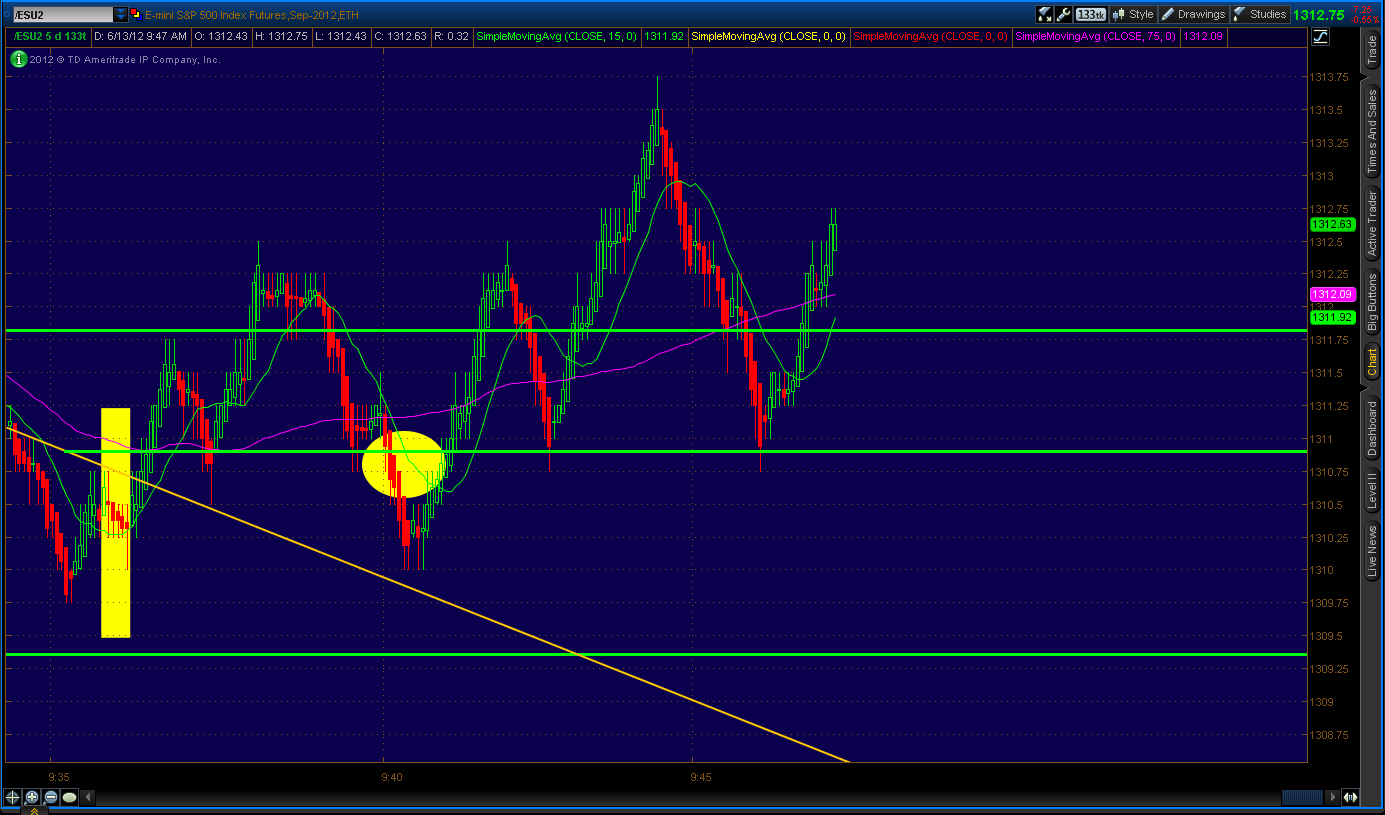The width and height of the screenshot is (1385, 815).
Task: Click SimpleMovingAvg (CLOSE, 75, 0) magenta label
Action: [1094, 37]
